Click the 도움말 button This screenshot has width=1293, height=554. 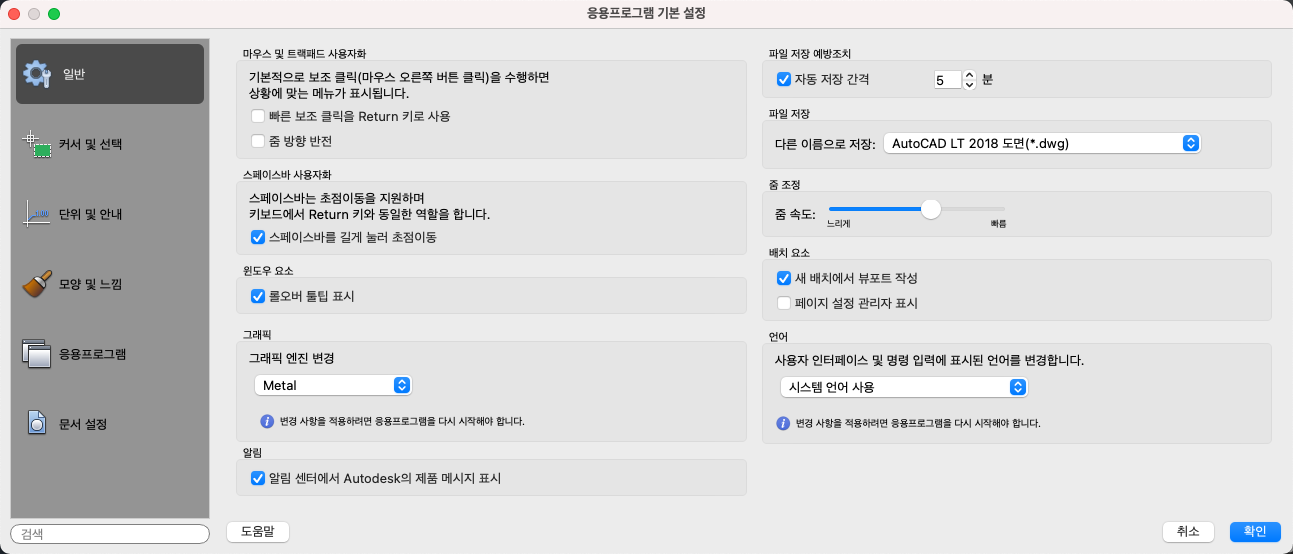tap(258, 532)
